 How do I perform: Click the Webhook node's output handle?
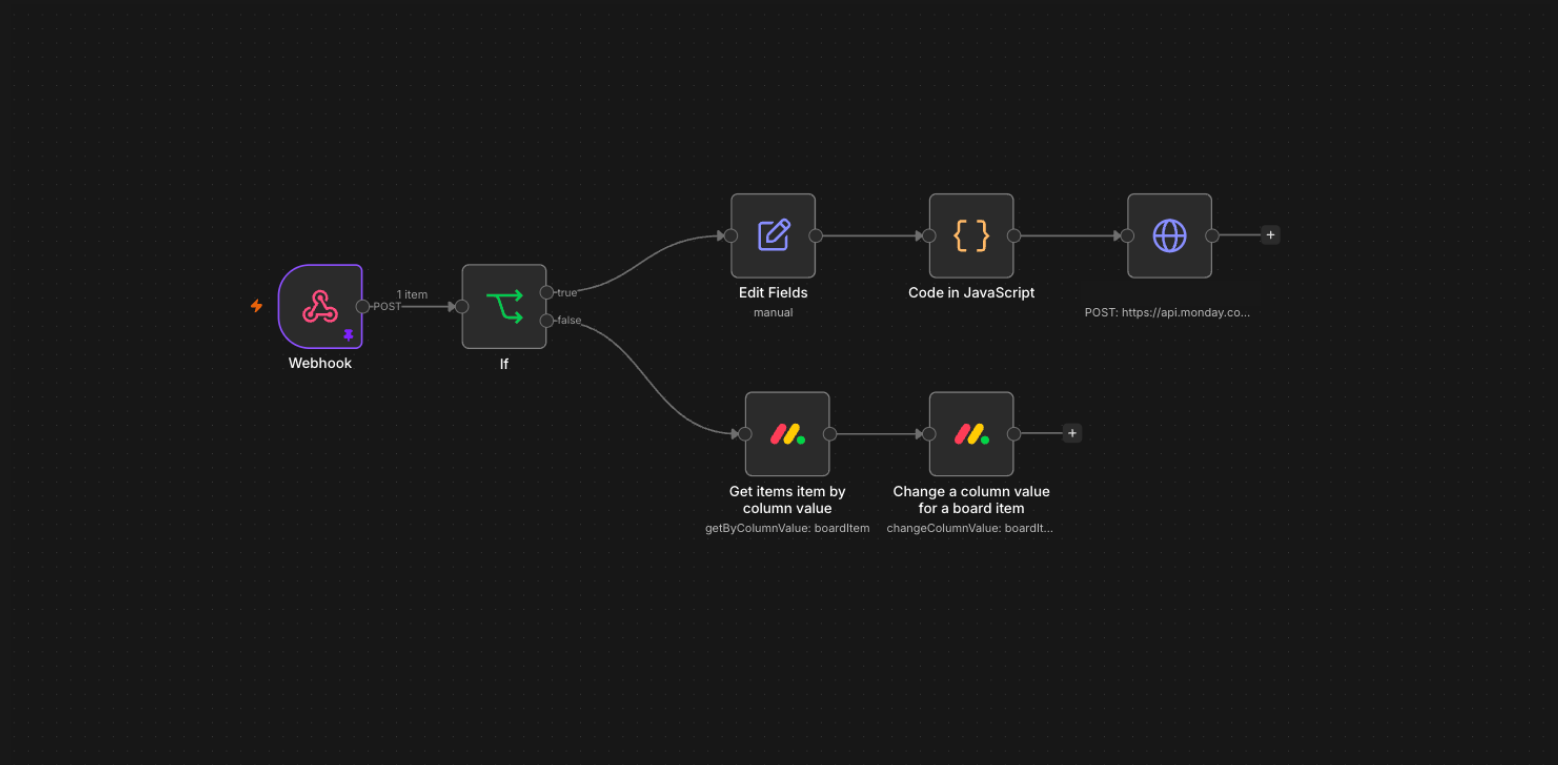point(362,306)
